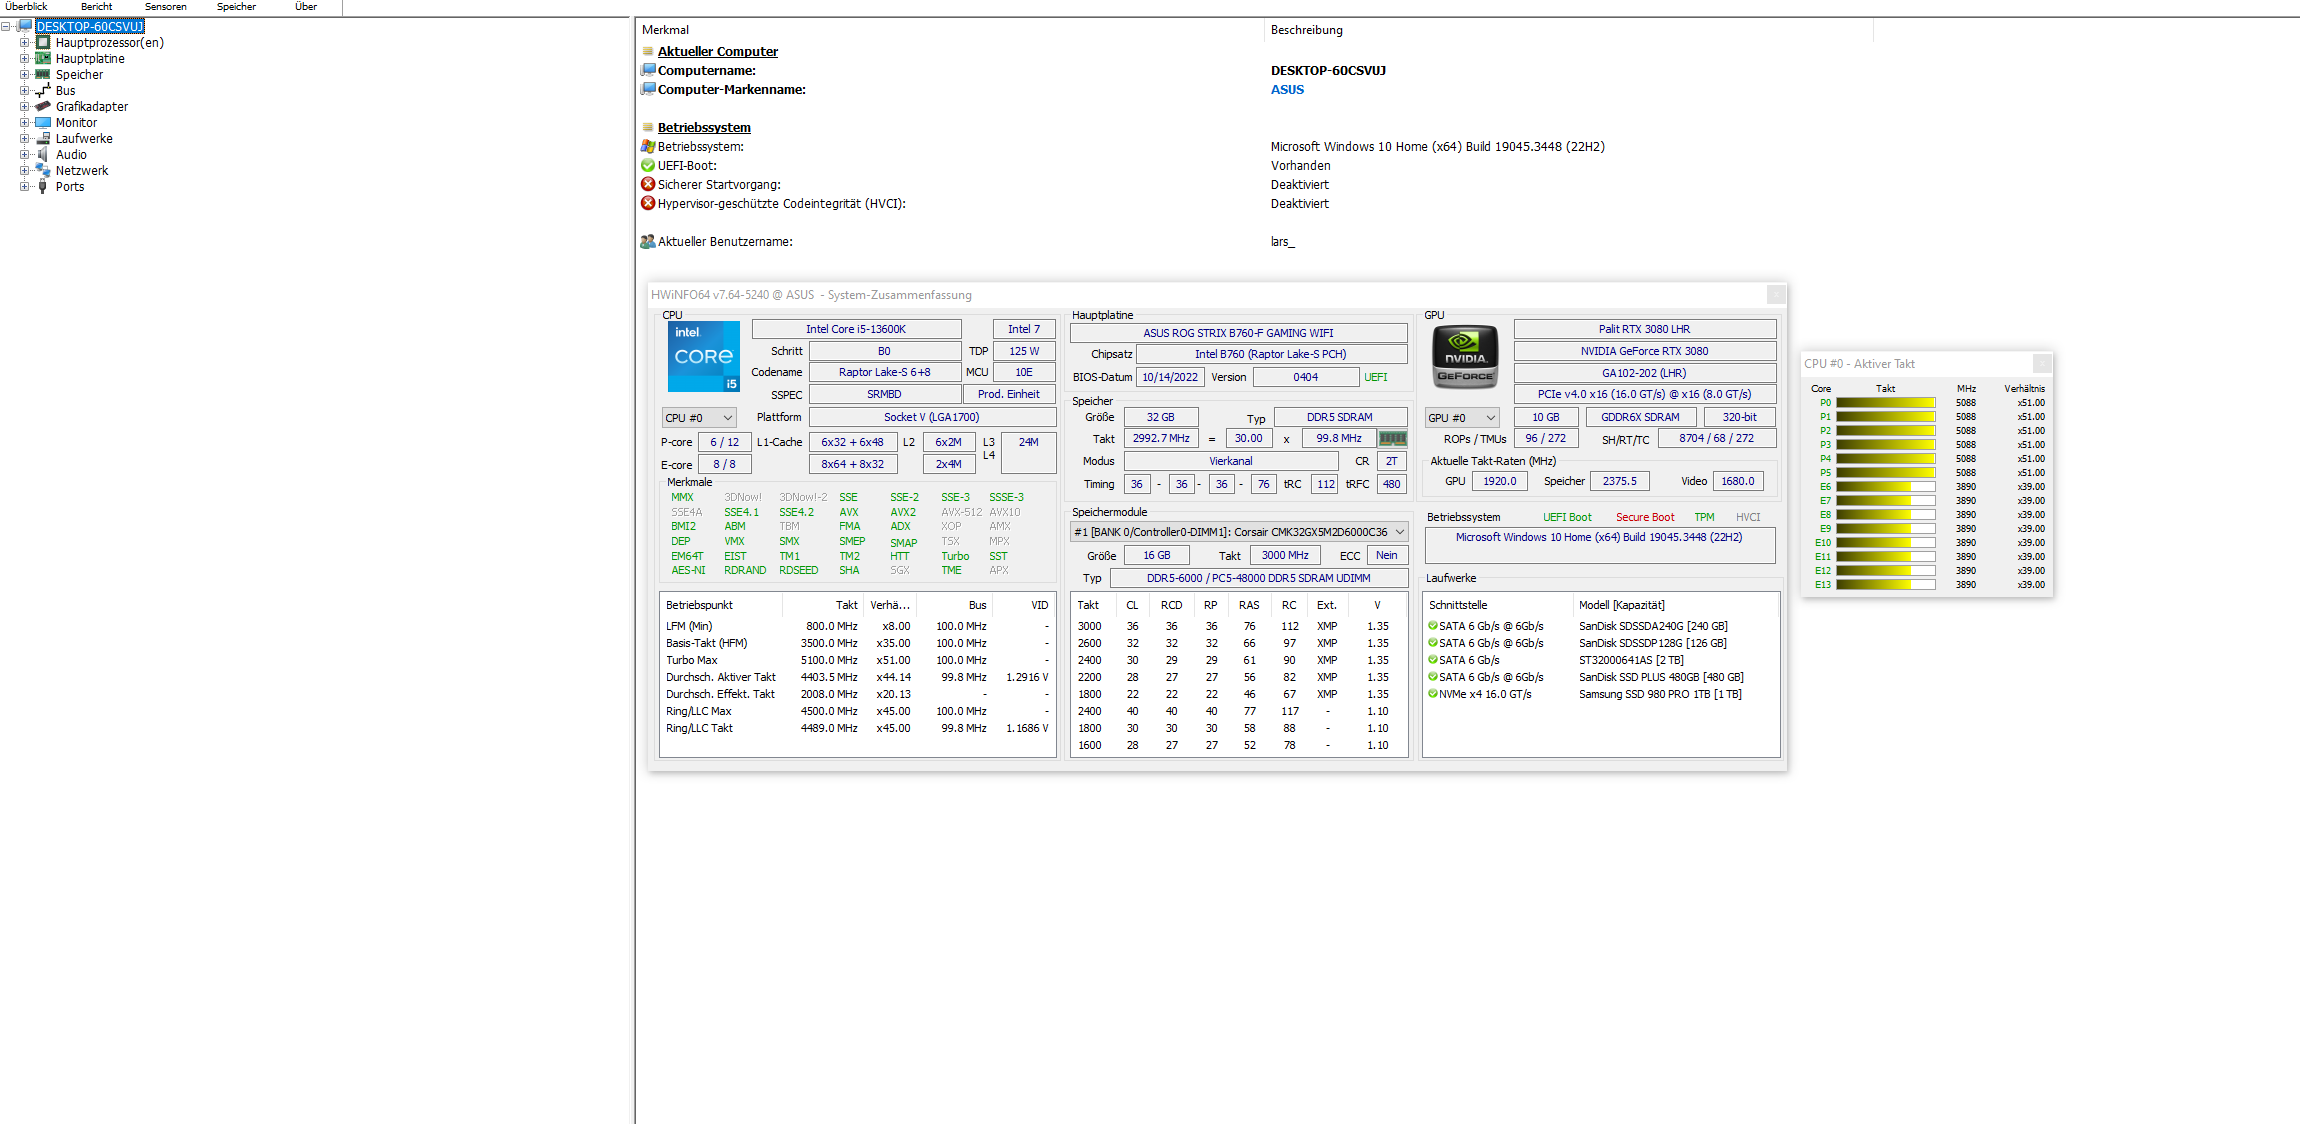Click the P0 core clock bar
Viewport: 2300px width, 1124px height.
(x=1885, y=403)
